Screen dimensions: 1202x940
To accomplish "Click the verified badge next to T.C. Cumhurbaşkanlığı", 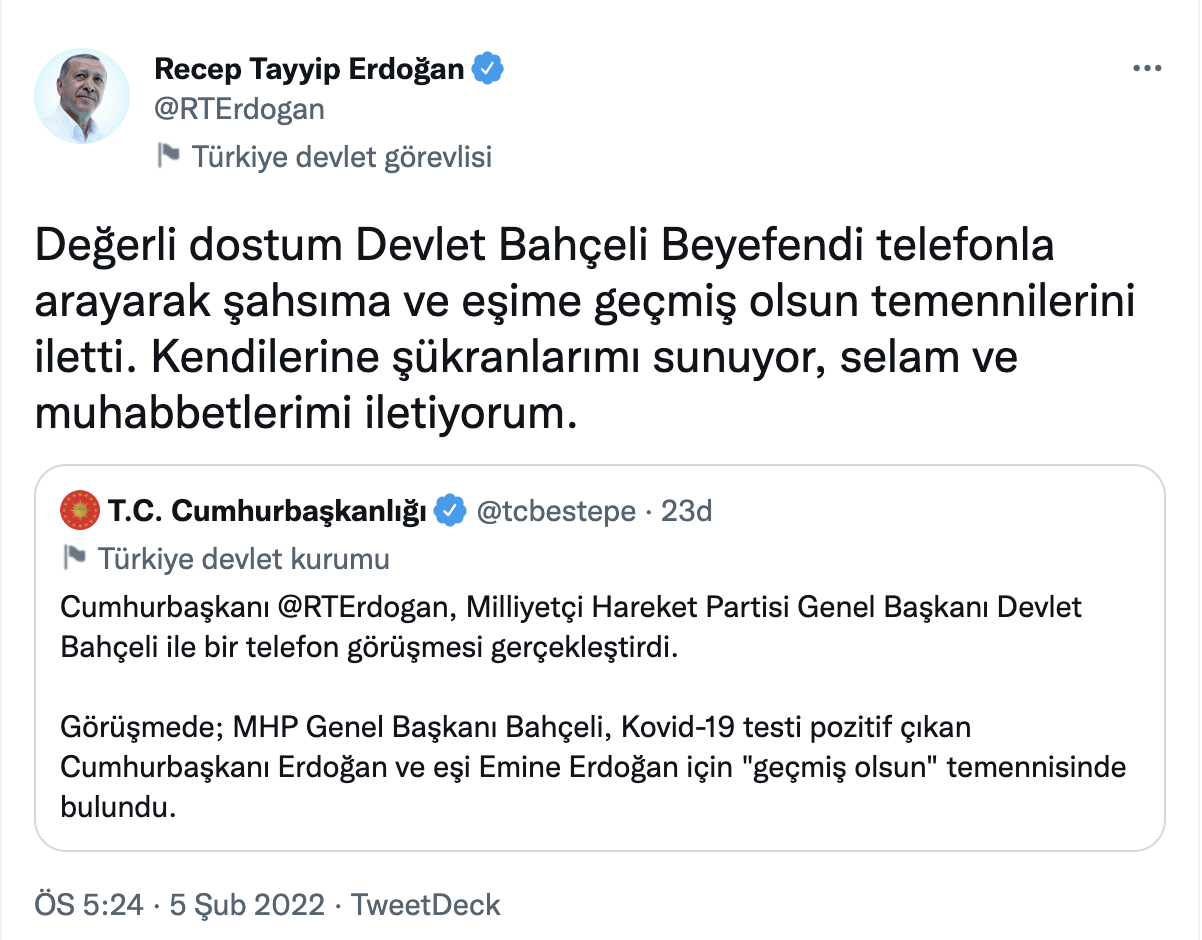I will (451, 511).
